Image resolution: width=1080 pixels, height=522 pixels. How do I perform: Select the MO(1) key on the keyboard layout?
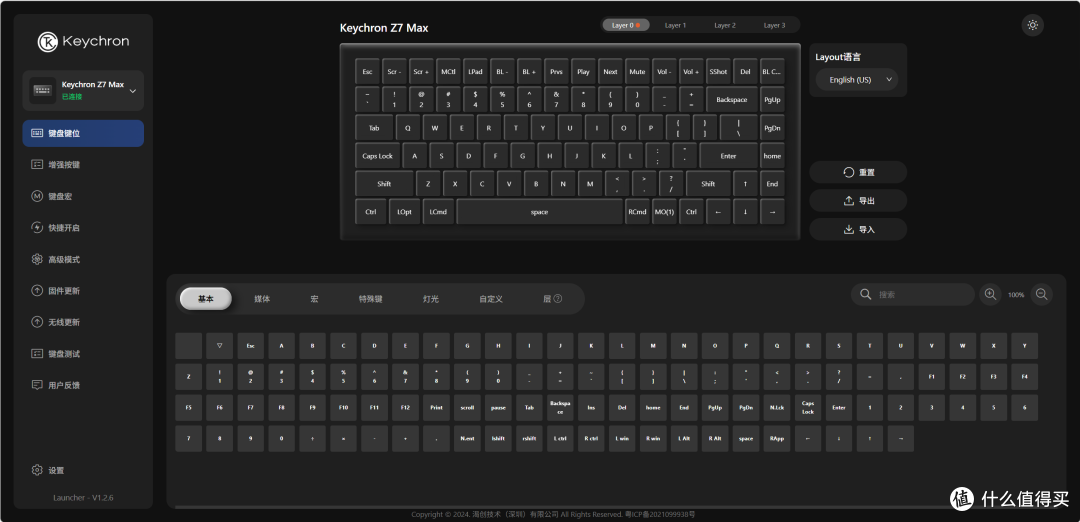664,211
